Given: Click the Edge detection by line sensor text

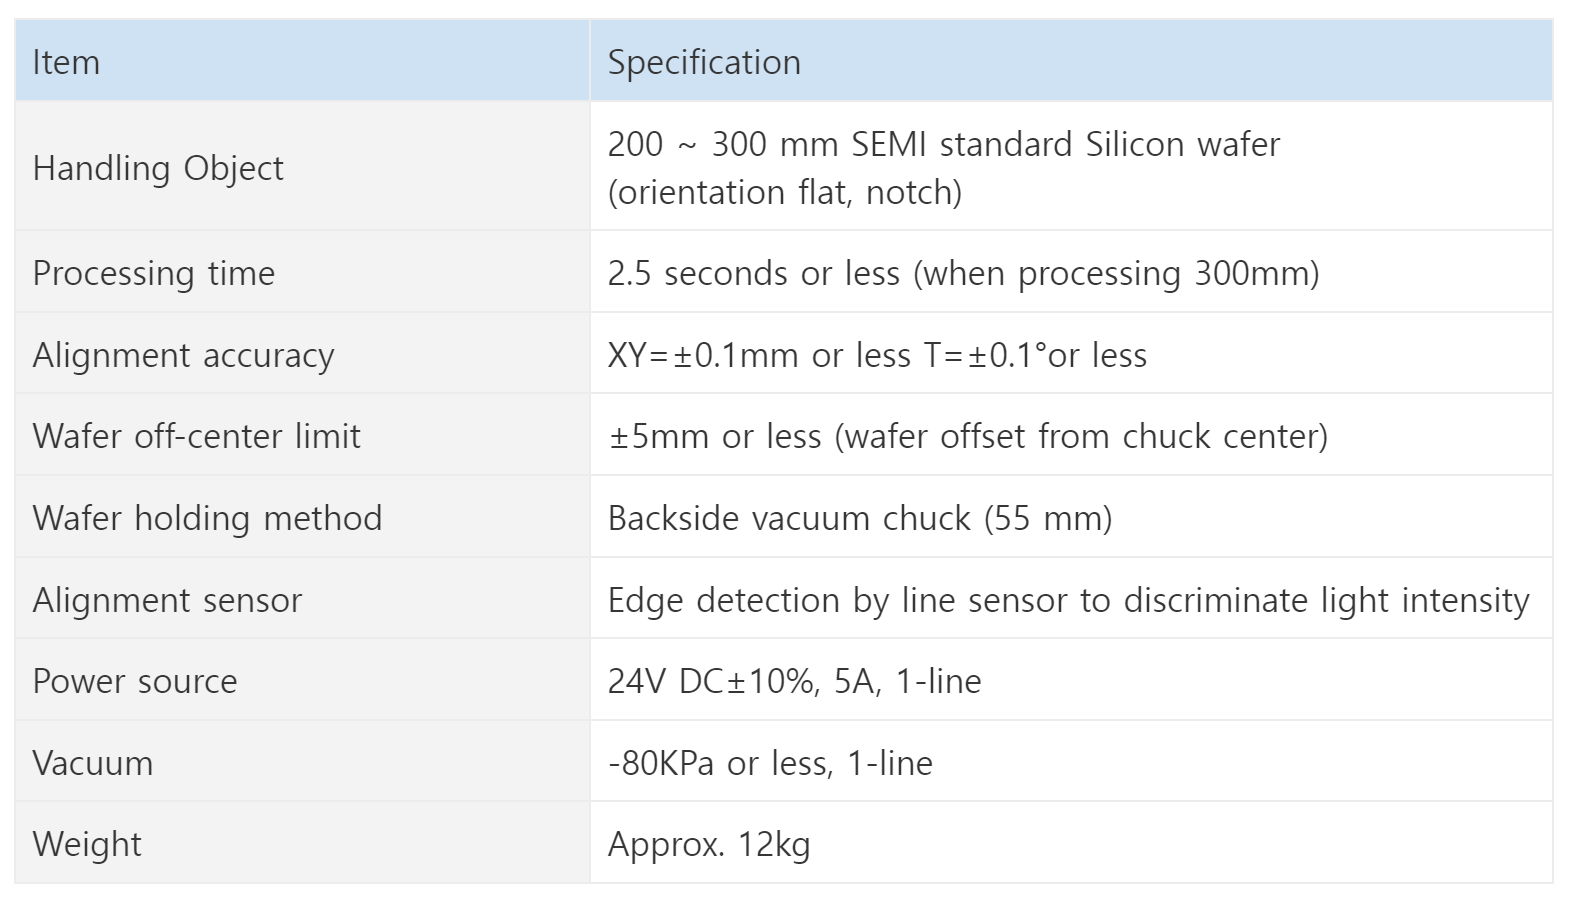Looking at the screenshot, I should point(1069,600).
